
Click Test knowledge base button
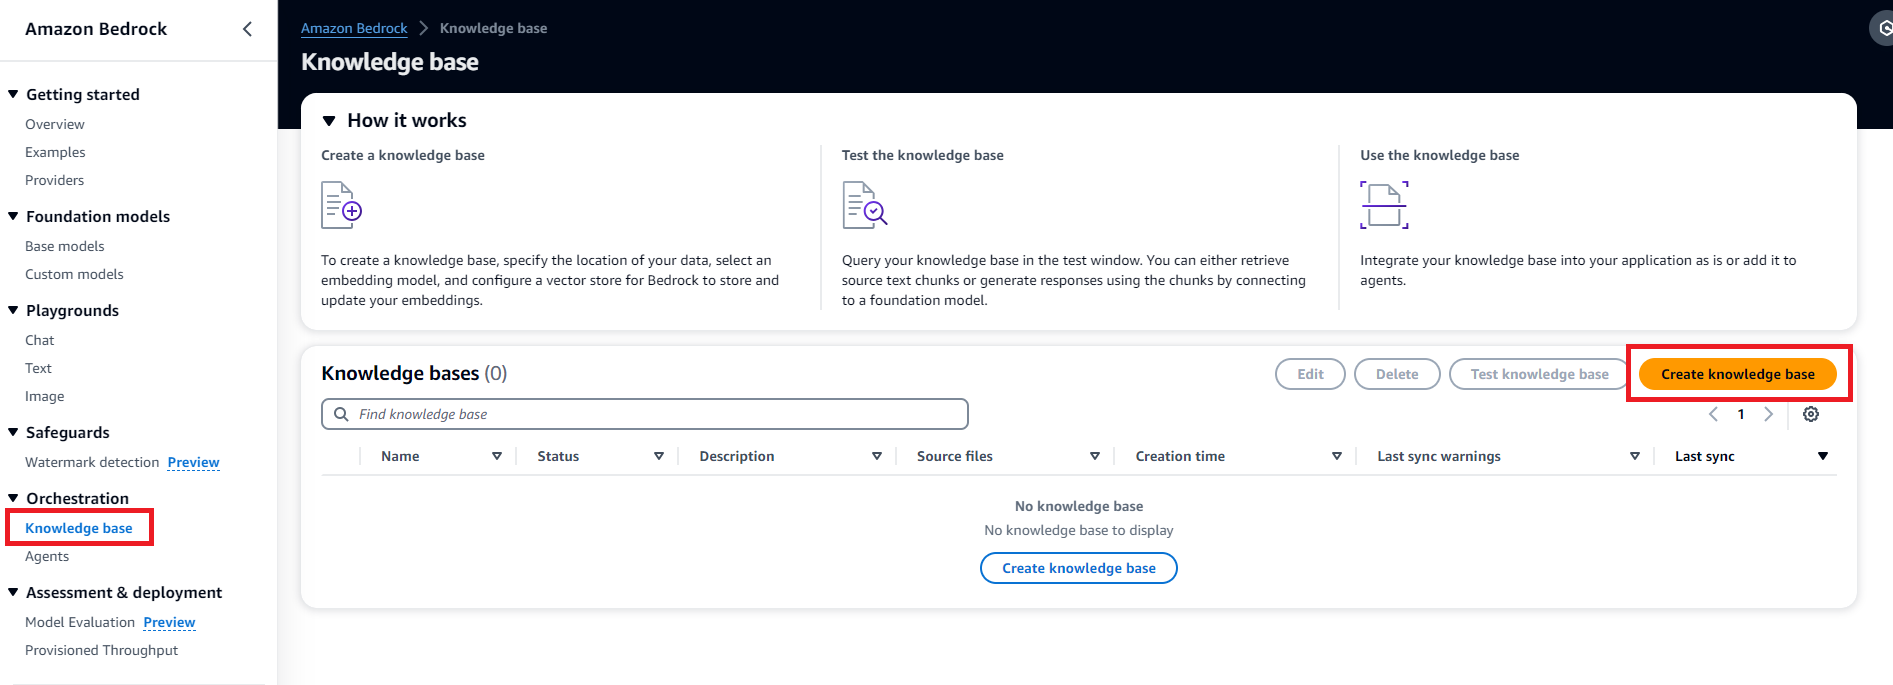coord(1540,374)
